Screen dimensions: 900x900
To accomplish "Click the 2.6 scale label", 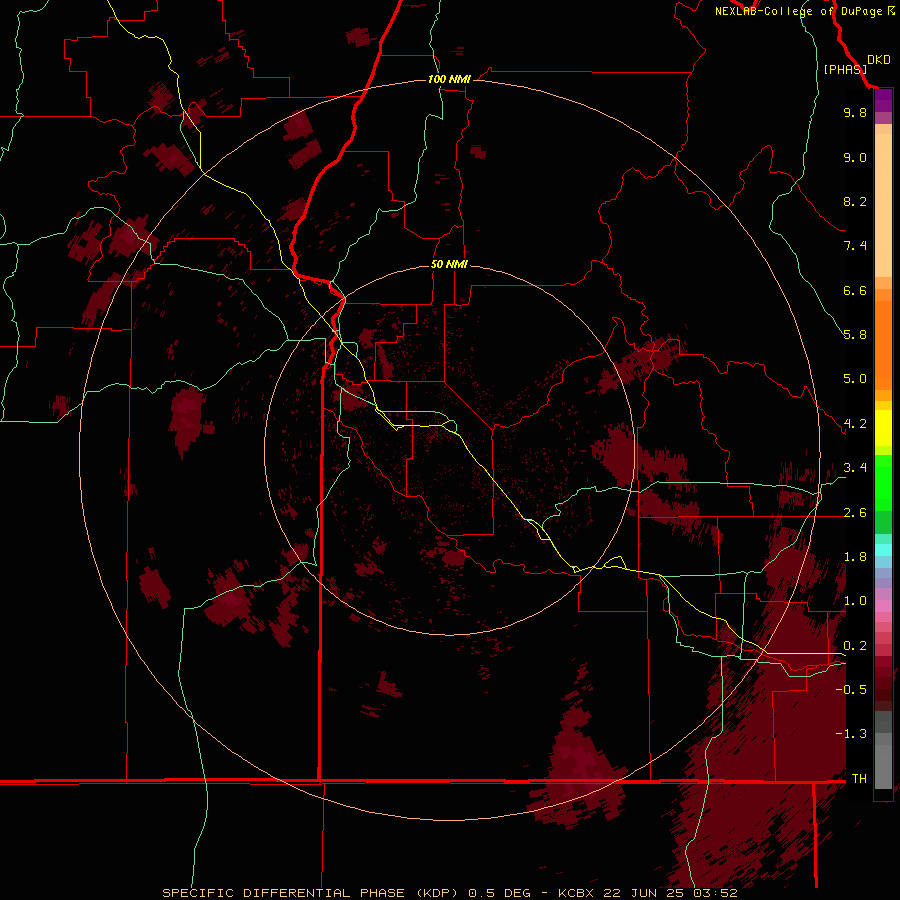I will pyautogui.click(x=855, y=513).
